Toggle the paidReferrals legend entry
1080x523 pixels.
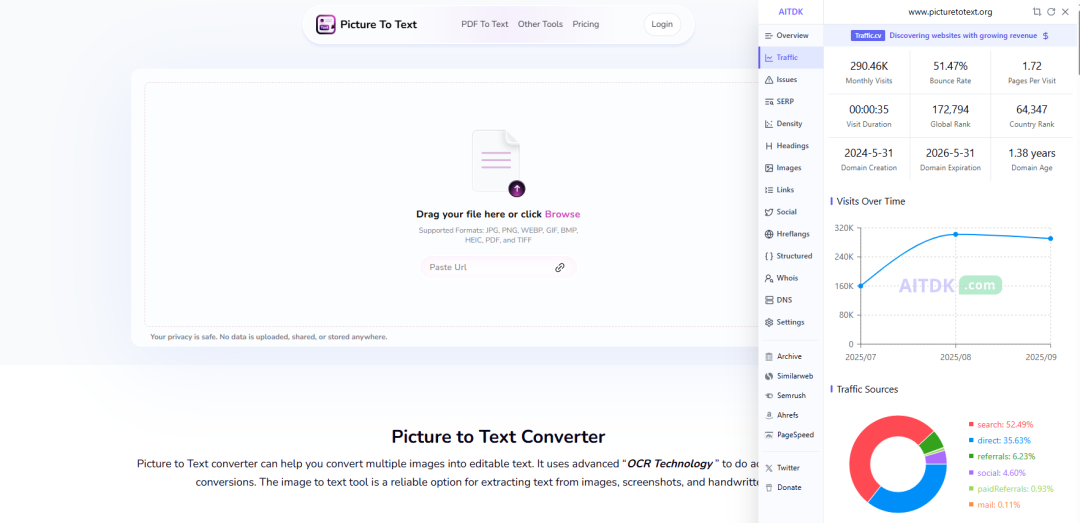[1011, 489]
